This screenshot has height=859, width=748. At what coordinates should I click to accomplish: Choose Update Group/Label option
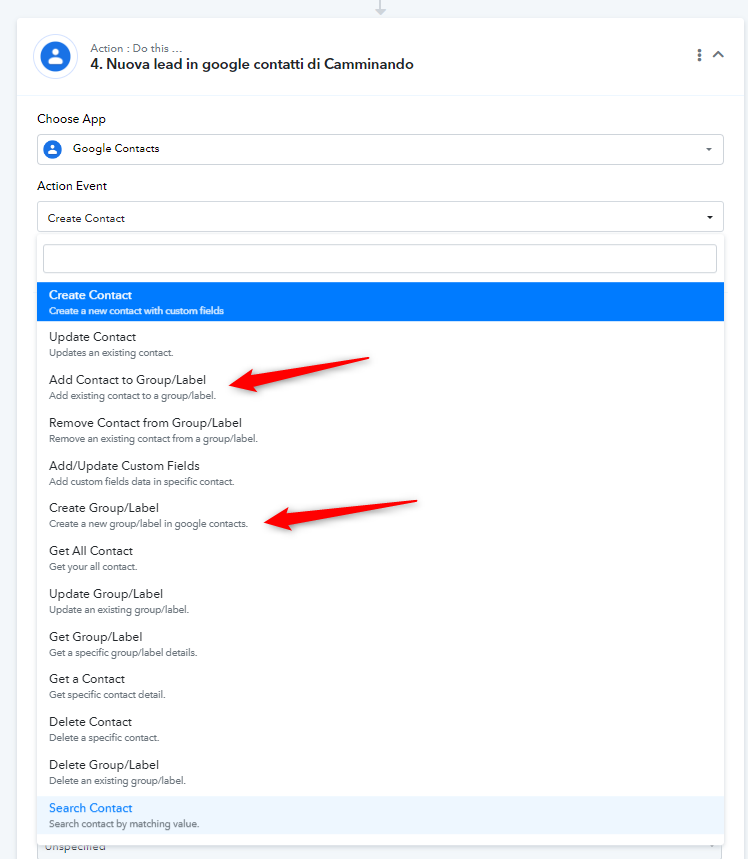pos(380,601)
